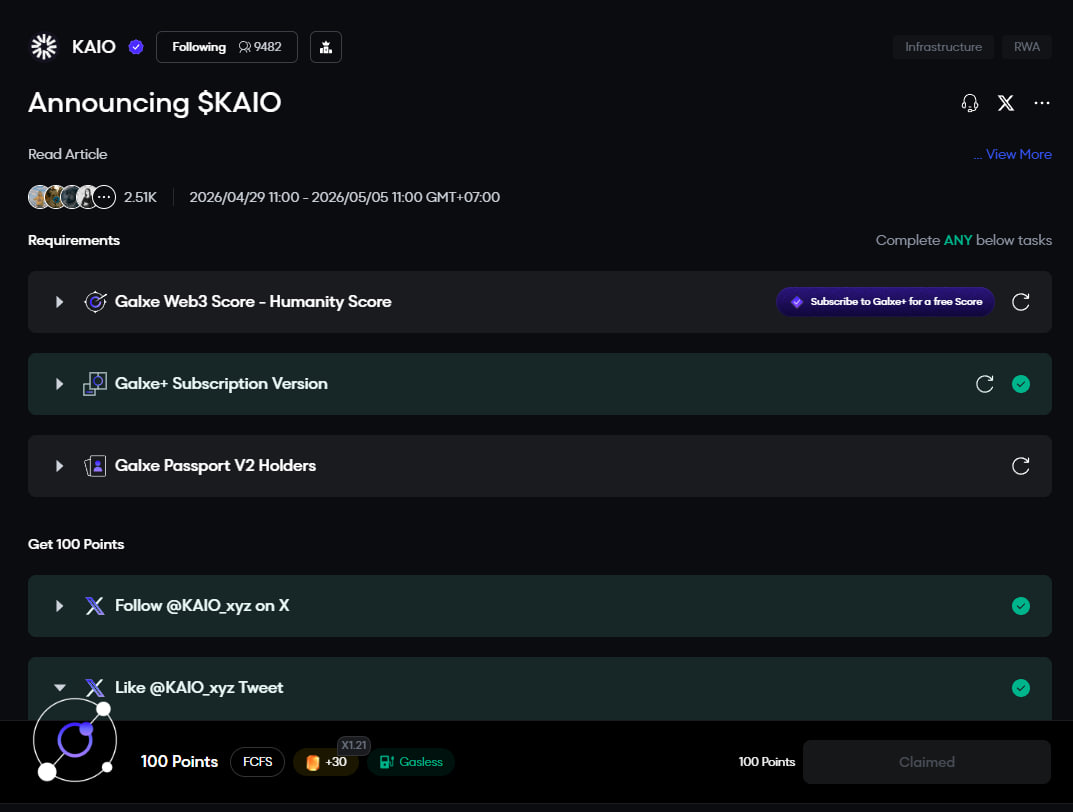The image size is (1073, 812).
Task: Click the Complete ANY below tasks text
Action: pyautogui.click(x=964, y=240)
